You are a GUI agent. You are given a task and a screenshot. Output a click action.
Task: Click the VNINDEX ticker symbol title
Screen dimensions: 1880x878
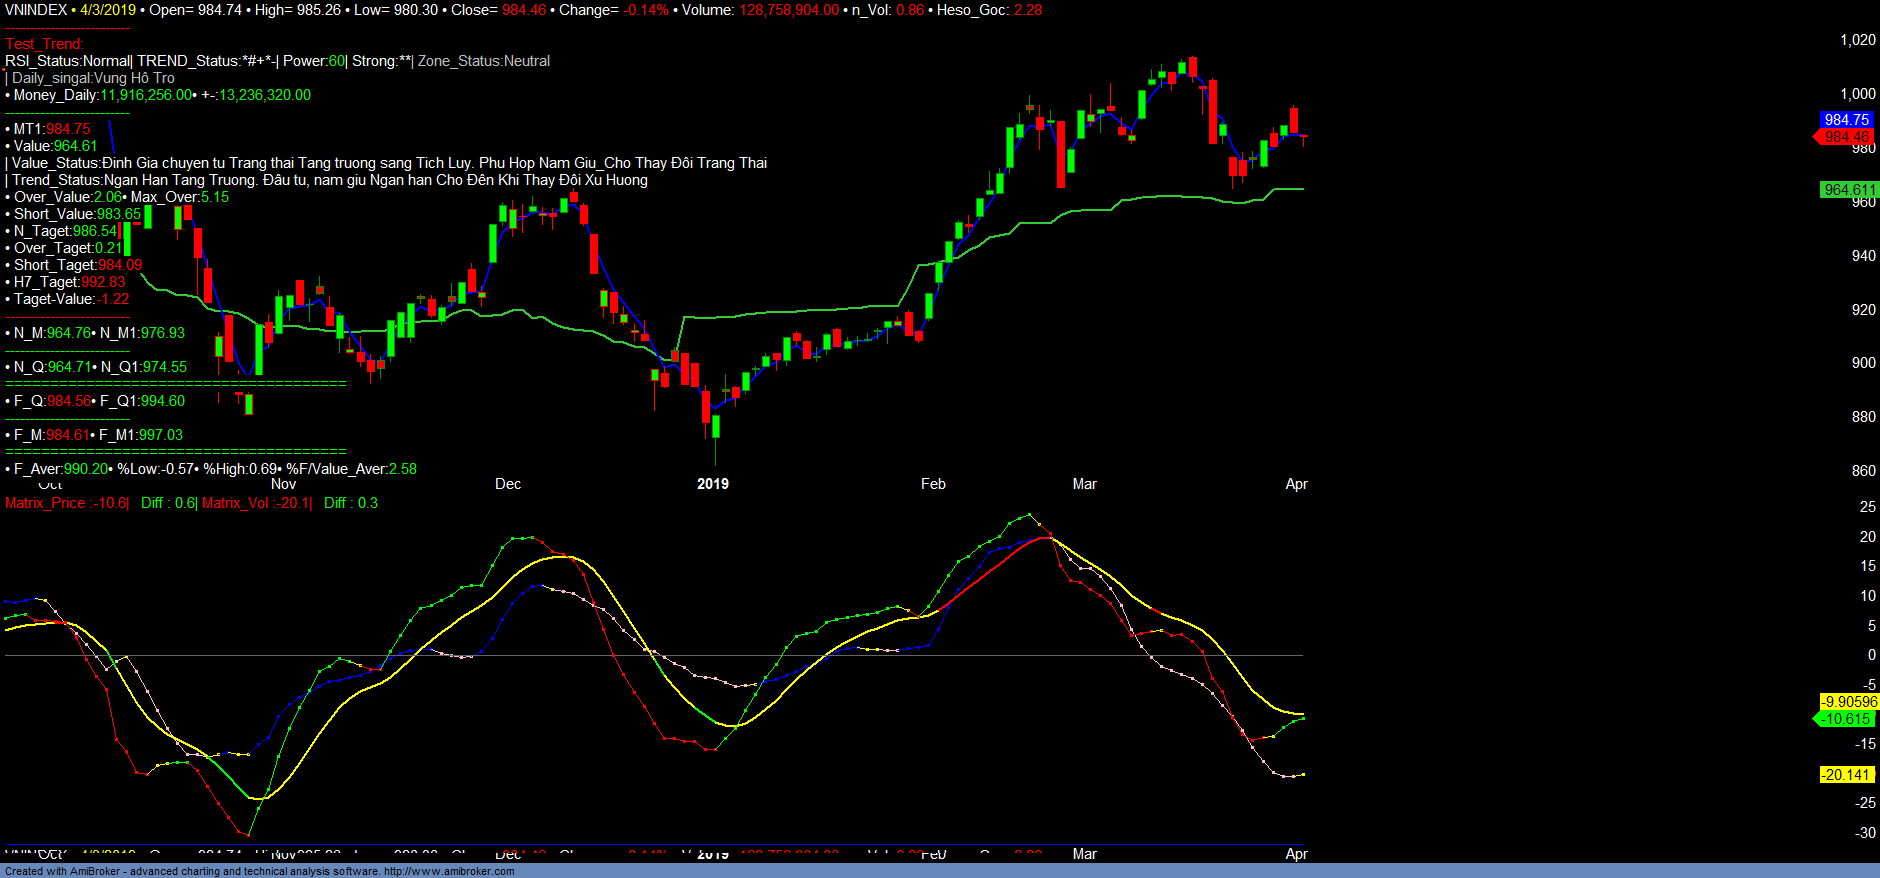36,10
